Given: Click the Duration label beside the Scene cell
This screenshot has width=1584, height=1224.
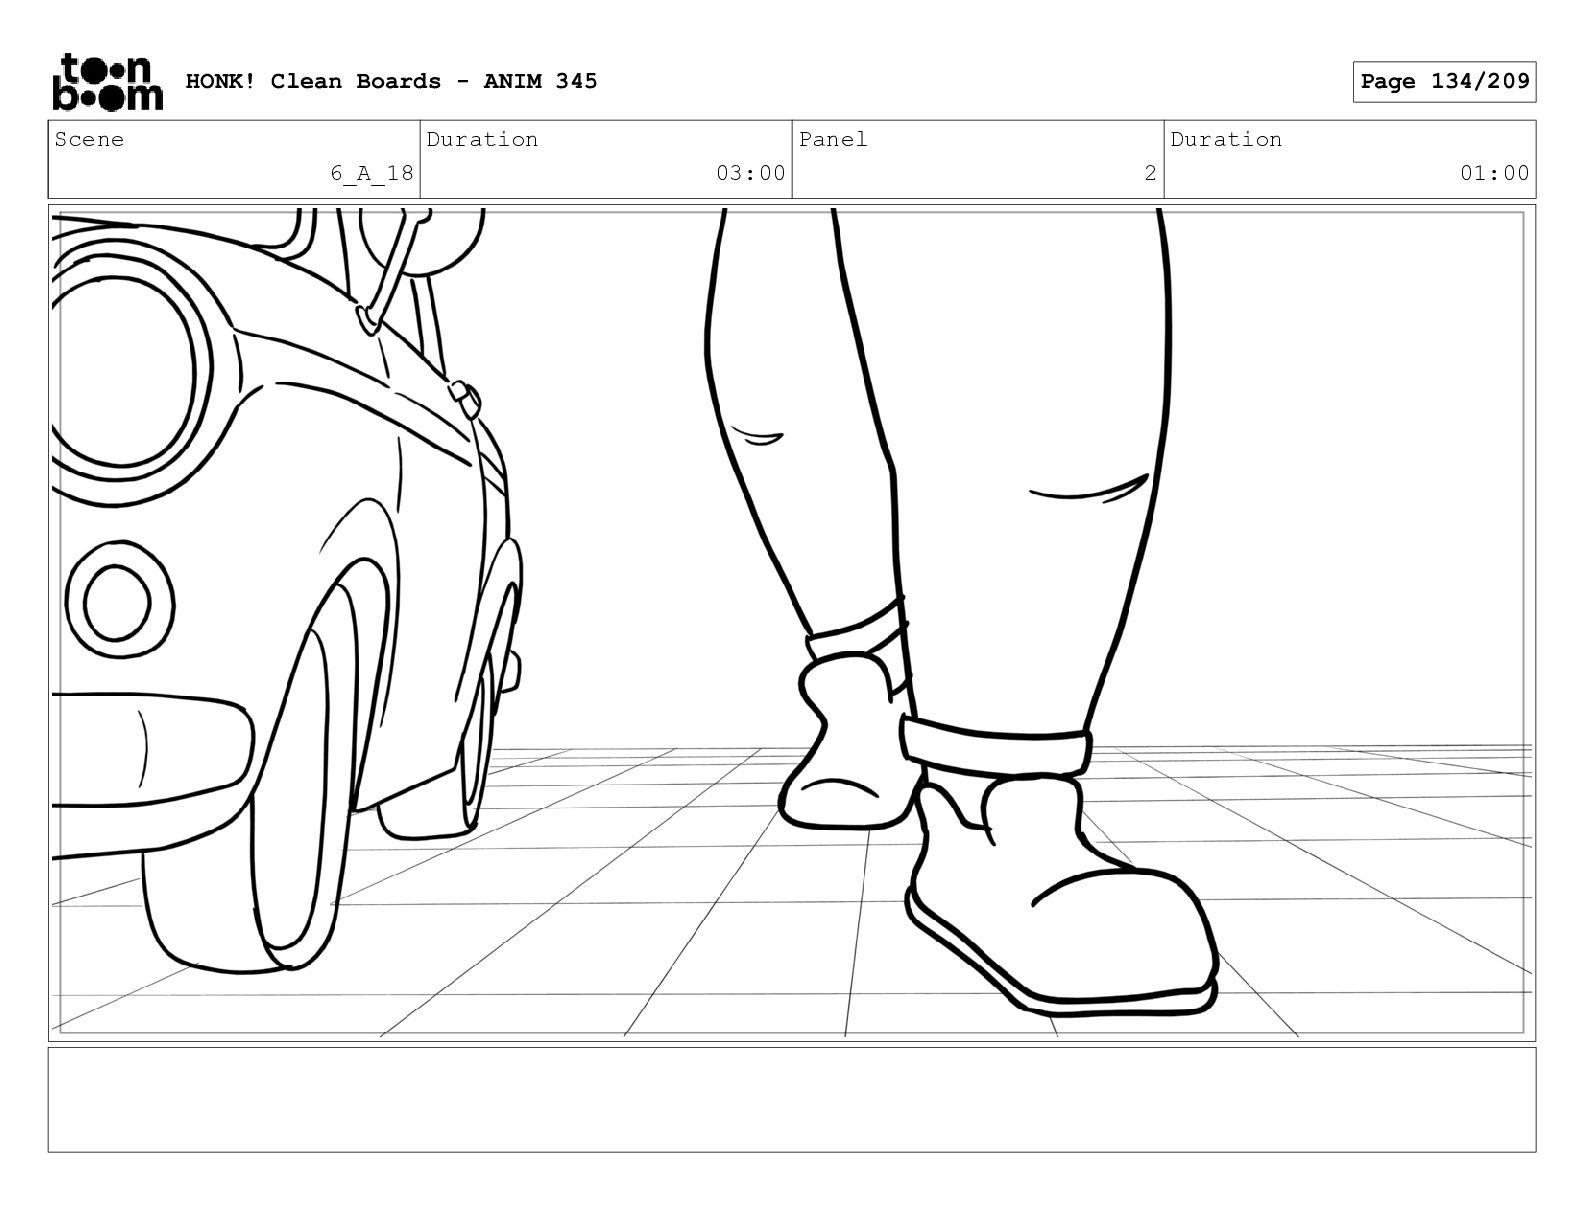Looking at the screenshot, I should 482,140.
